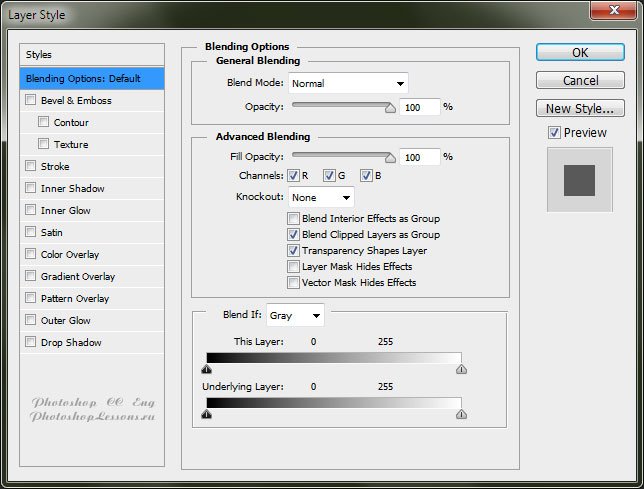This screenshot has width=644, height=489.
Task: Click the OK button
Action: [x=580, y=52]
